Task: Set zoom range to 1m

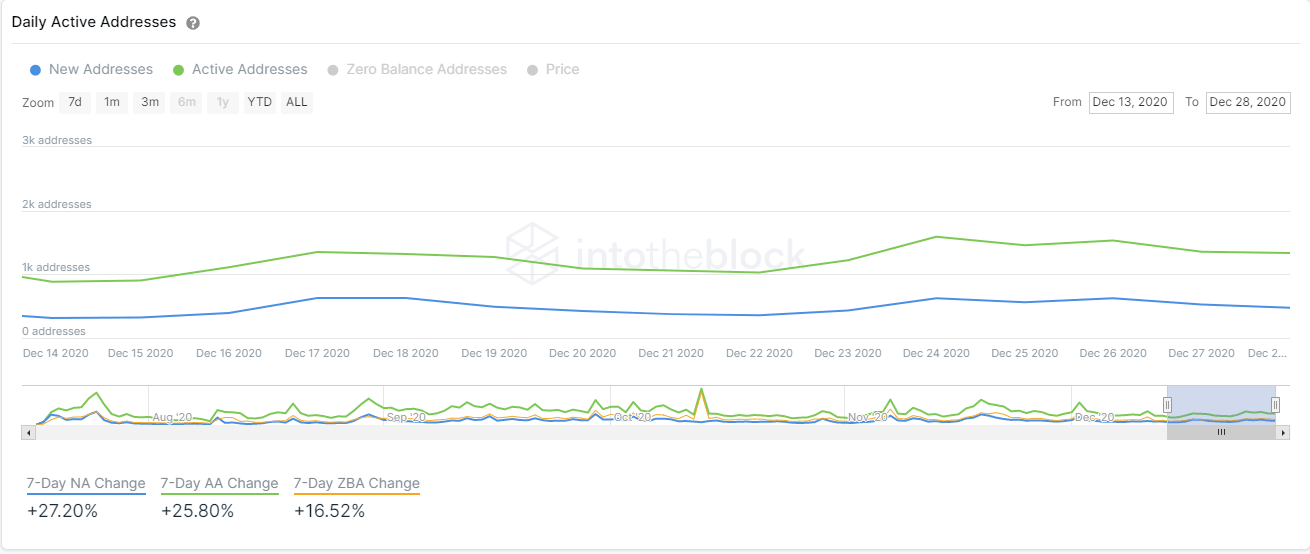Action: coord(112,102)
